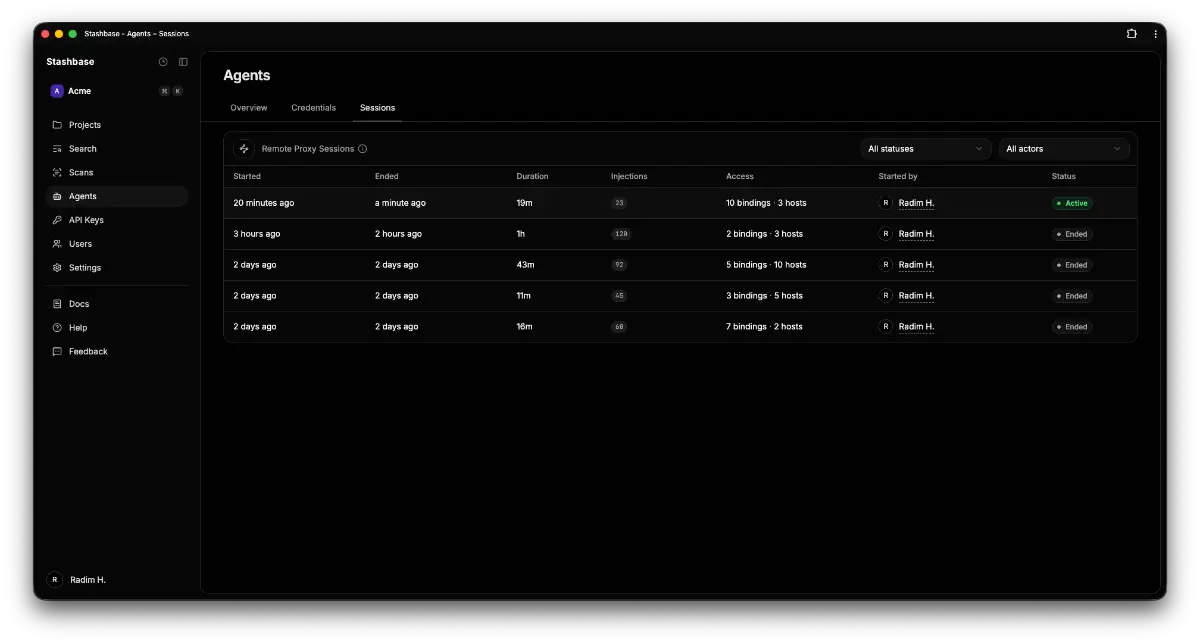
Task: Click the 19m duration value
Action: 525,203
